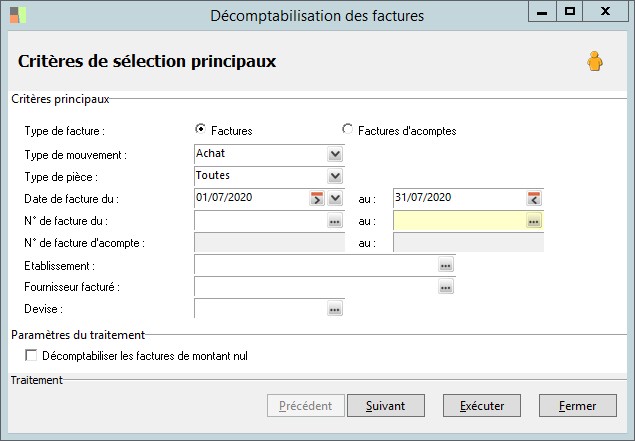
Task: Open calendar picker for invoice start date
Action: [318, 198]
